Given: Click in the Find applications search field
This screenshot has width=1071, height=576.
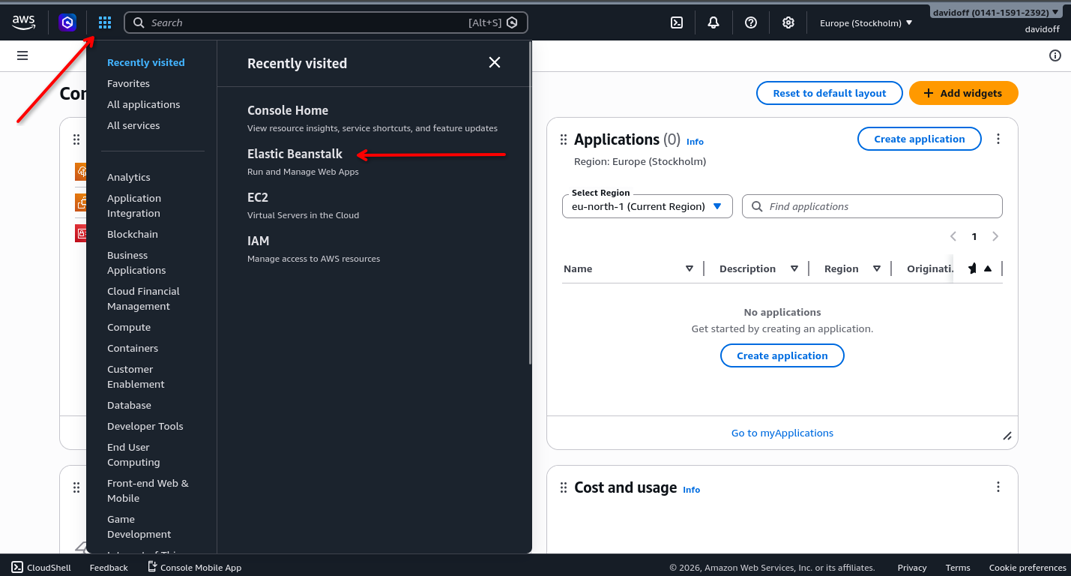Looking at the screenshot, I should 871,206.
